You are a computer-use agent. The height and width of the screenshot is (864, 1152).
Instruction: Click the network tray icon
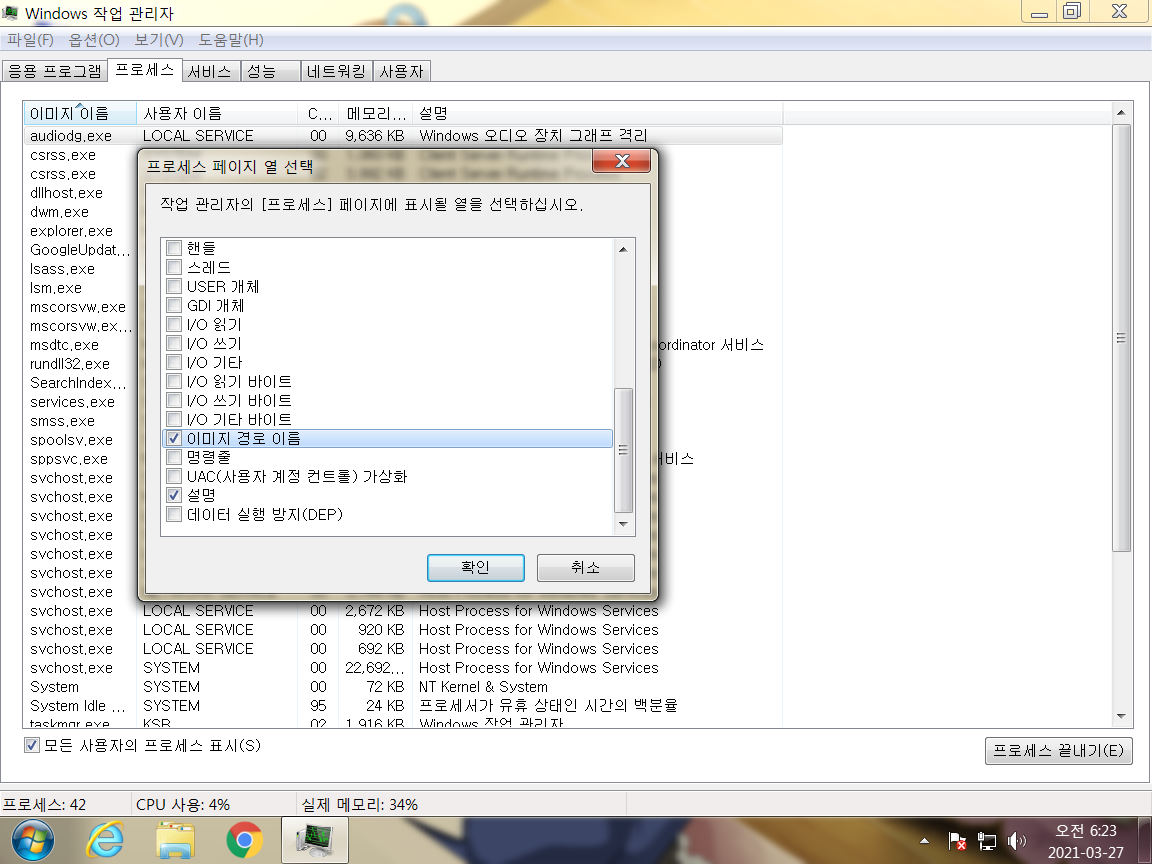tap(987, 840)
